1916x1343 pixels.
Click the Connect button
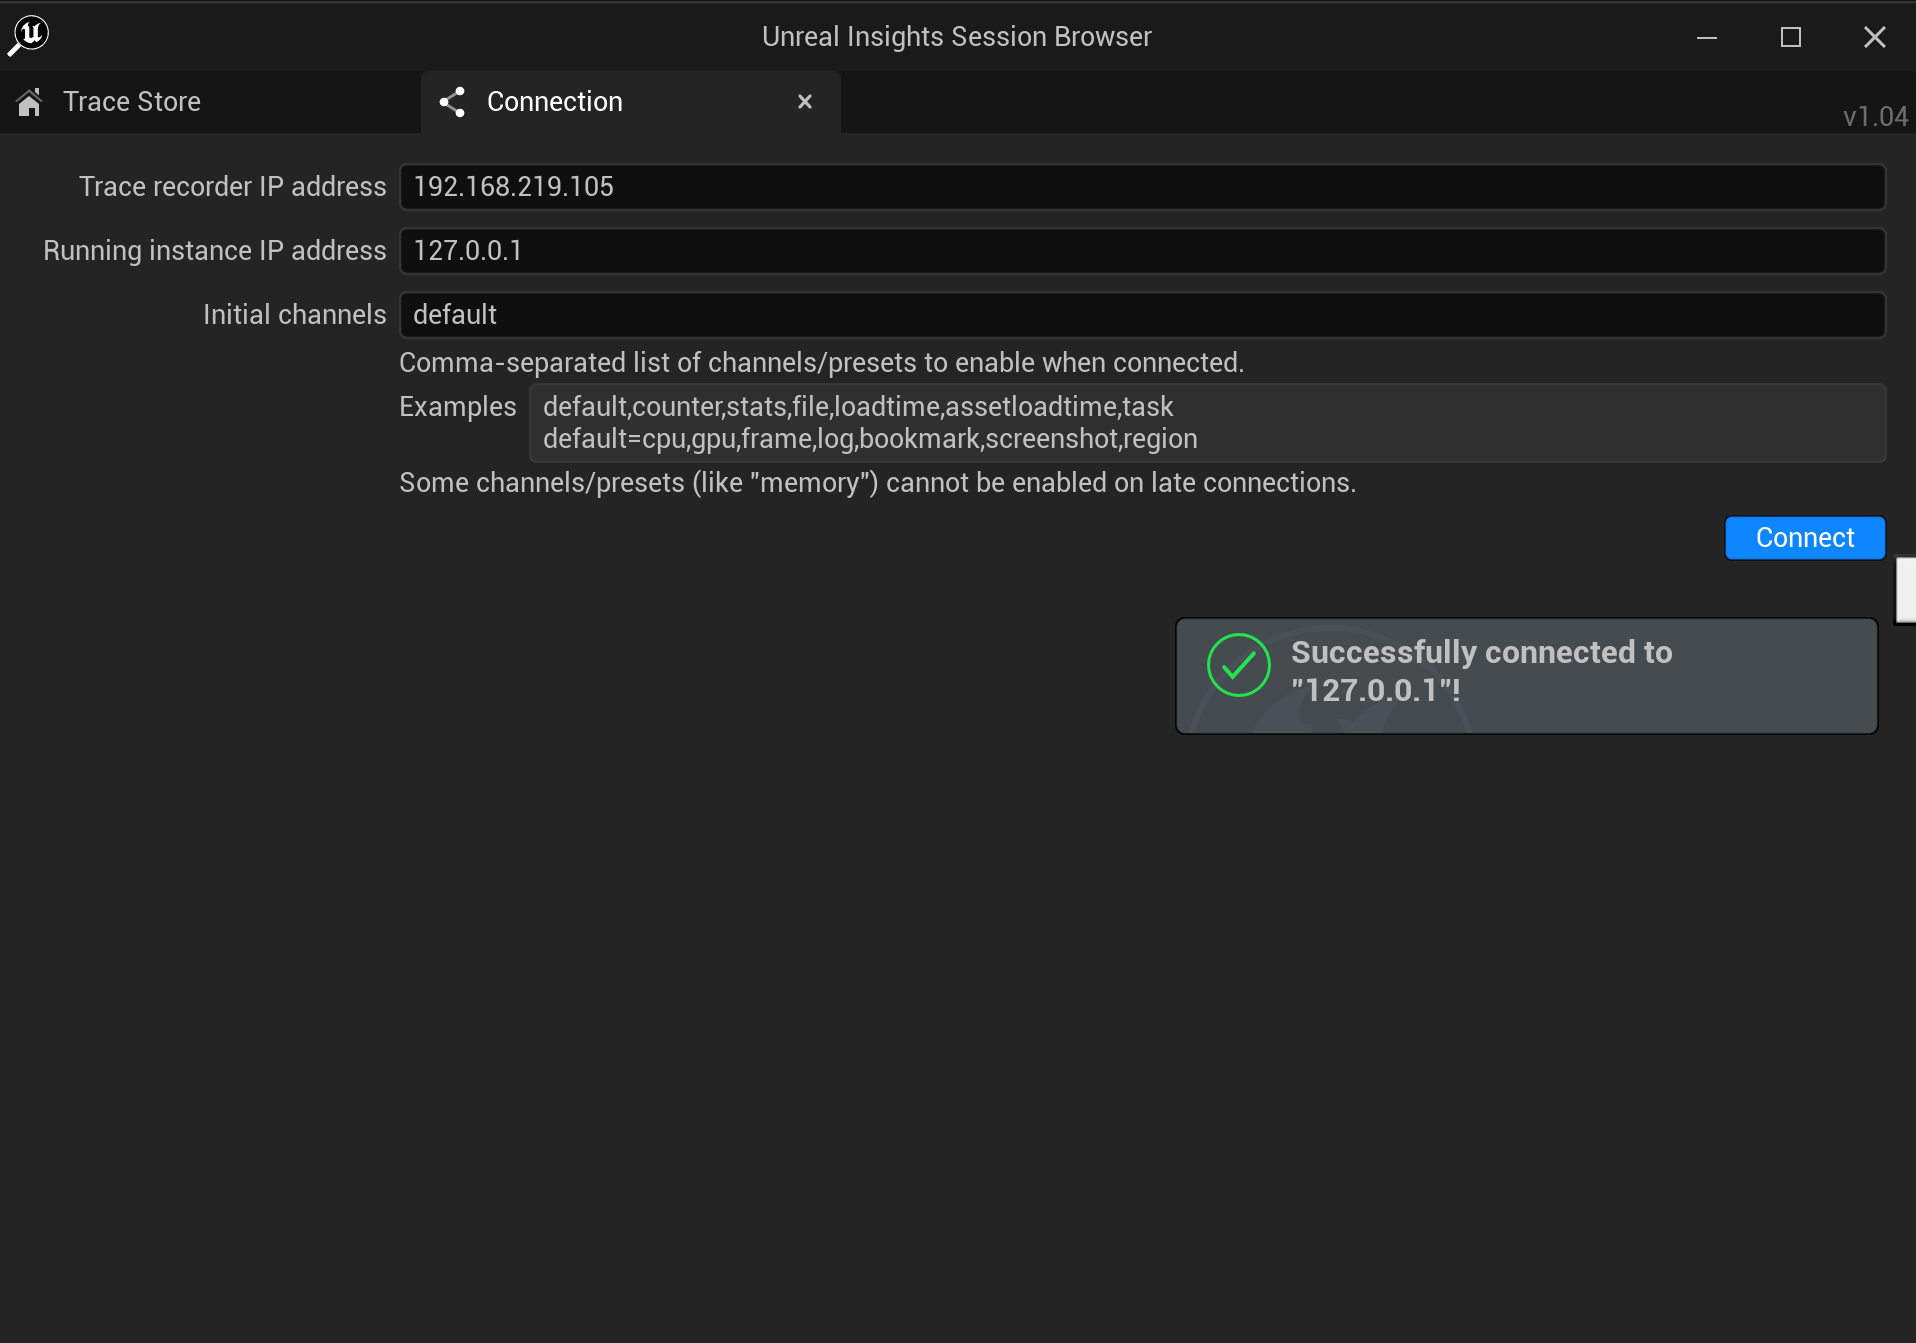pos(1805,538)
